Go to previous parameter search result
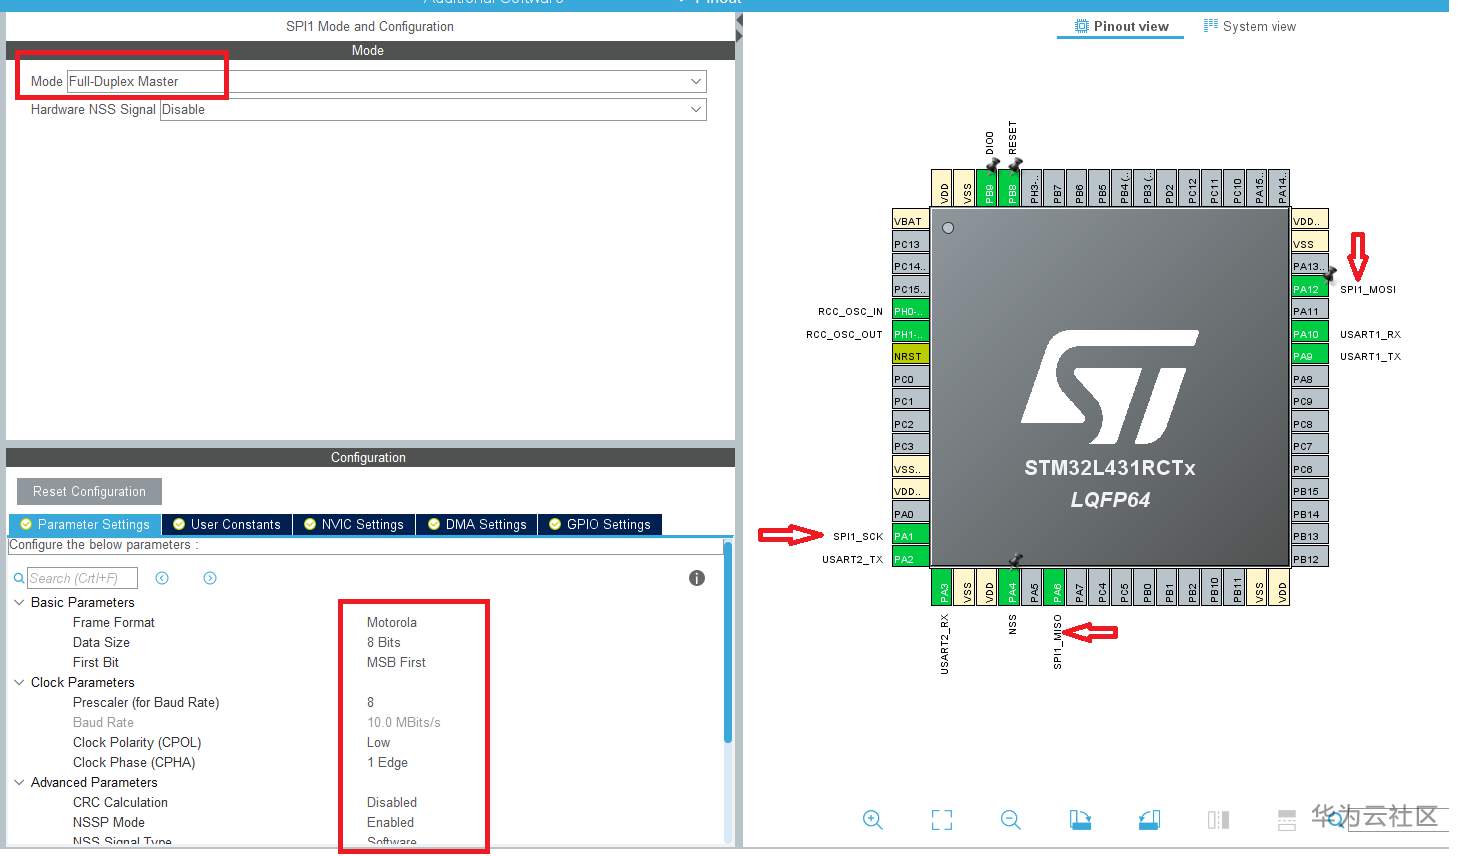Screen dimensions: 1458x856 (x=162, y=578)
